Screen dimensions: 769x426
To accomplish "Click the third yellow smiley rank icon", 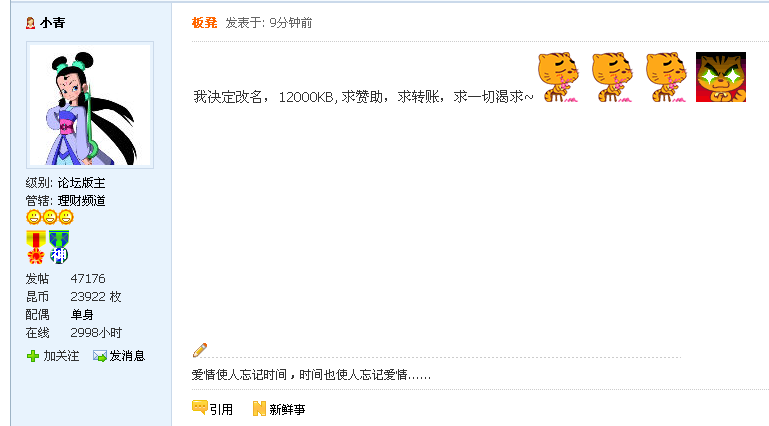I will click(x=66, y=217).
